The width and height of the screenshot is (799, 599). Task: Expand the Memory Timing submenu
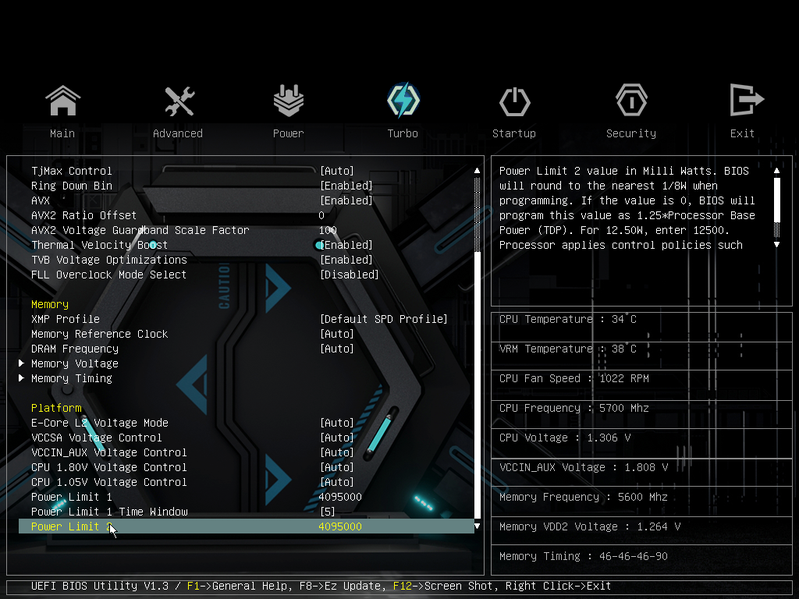click(x=71, y=378)
